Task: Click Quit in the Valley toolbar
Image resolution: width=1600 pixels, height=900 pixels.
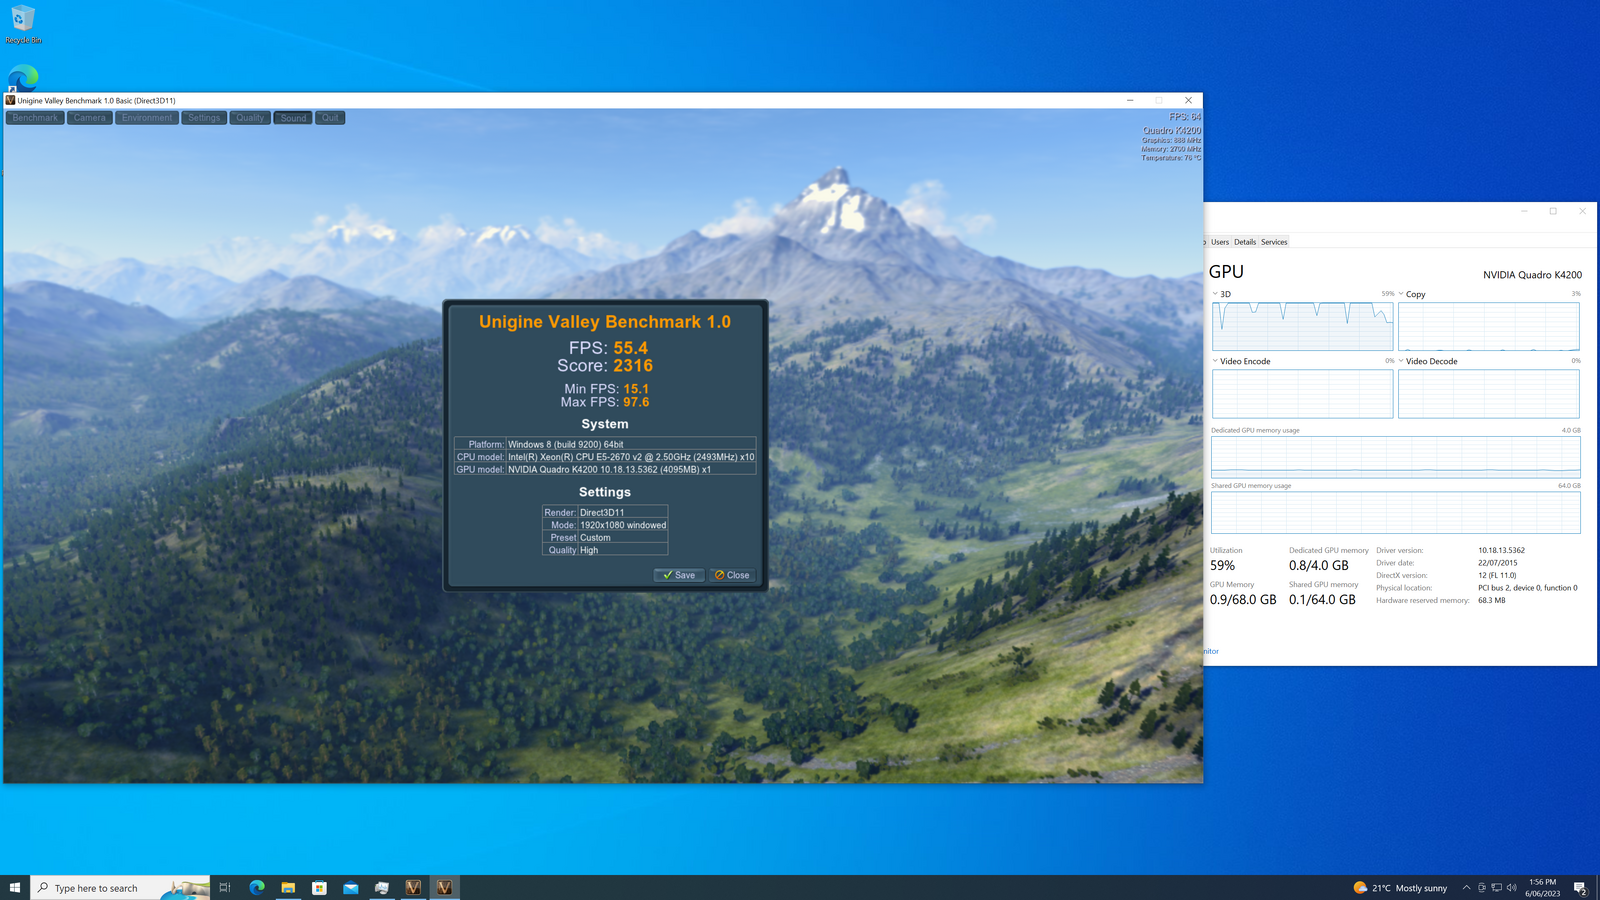Action: [x=330, y=118]
